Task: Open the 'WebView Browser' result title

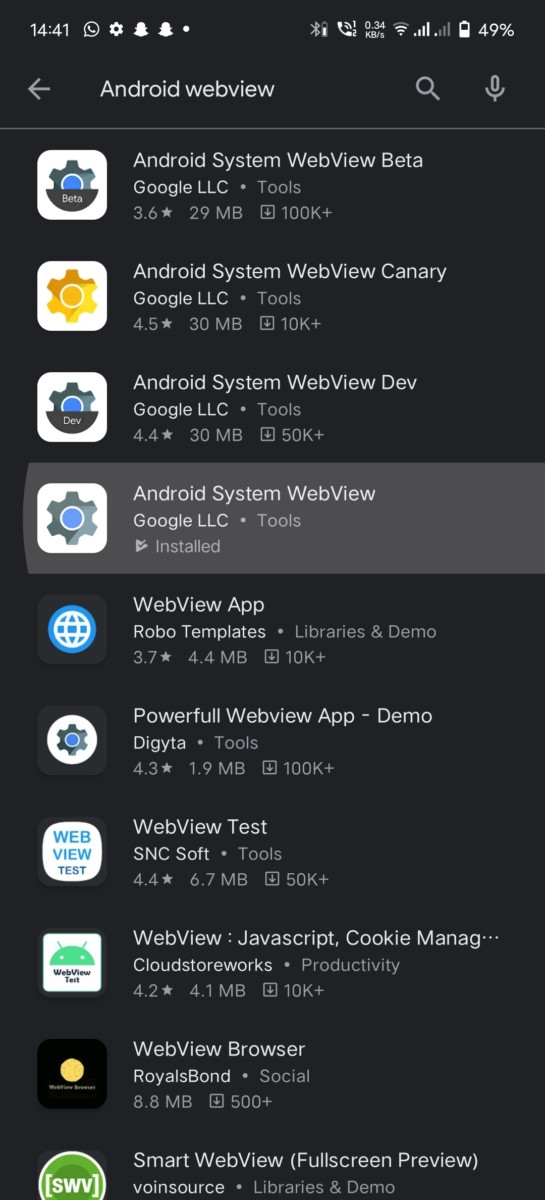Action: click(x=219, y=1048)
